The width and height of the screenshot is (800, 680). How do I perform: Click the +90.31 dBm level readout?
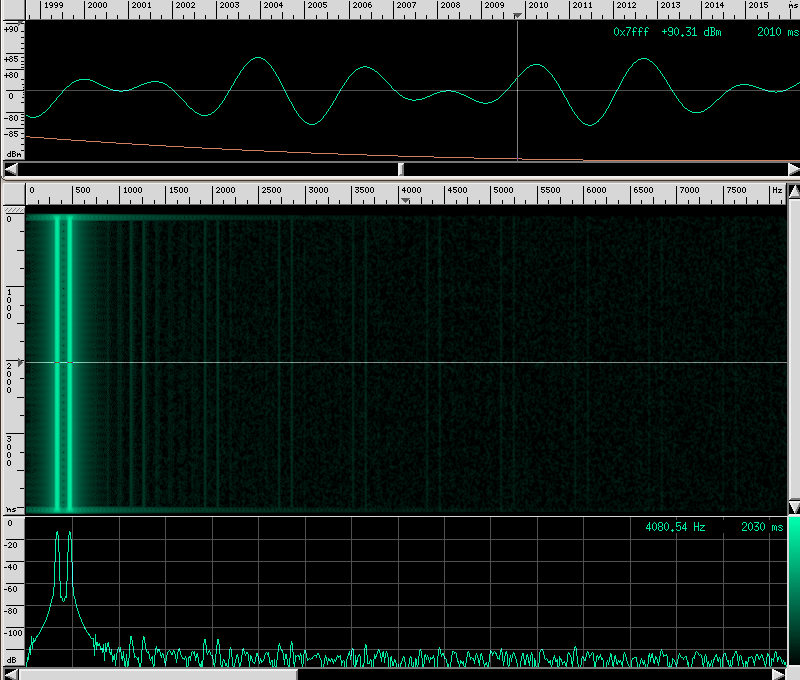pyautogui.click(x=692, y=32)
